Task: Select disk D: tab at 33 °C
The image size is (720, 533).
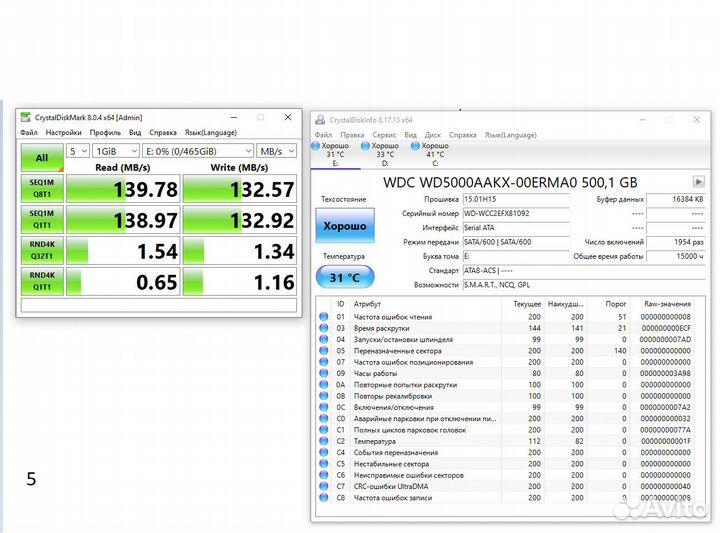Action: (385, 154)
